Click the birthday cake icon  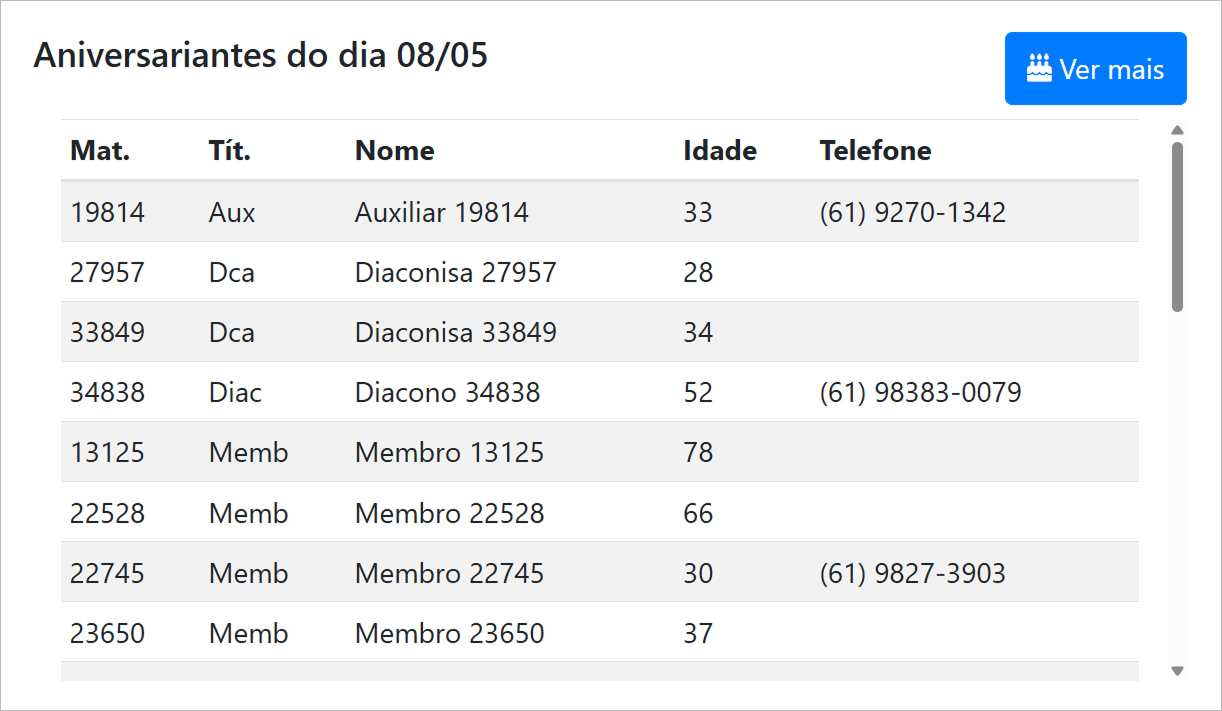1039,69
